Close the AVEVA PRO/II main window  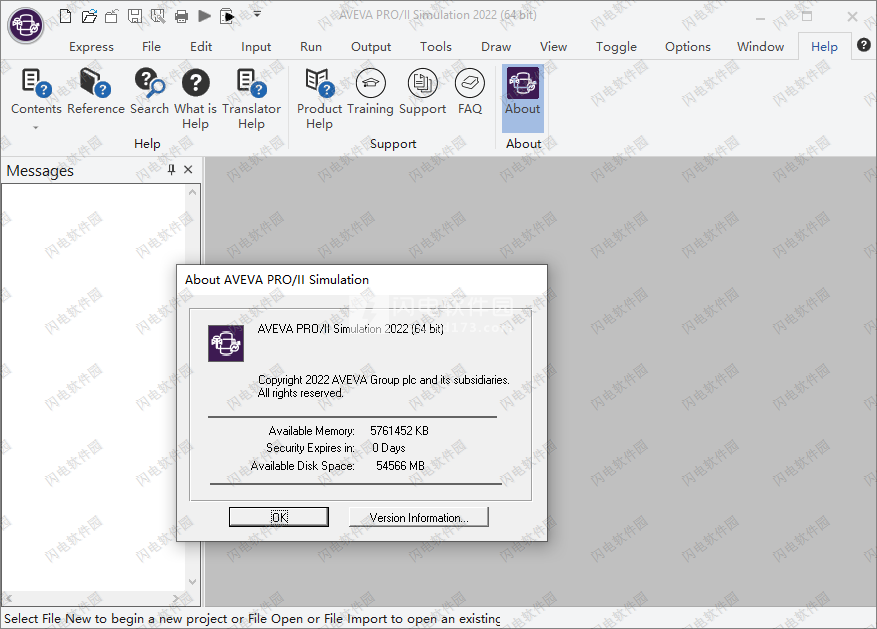(x=852, y=17)
